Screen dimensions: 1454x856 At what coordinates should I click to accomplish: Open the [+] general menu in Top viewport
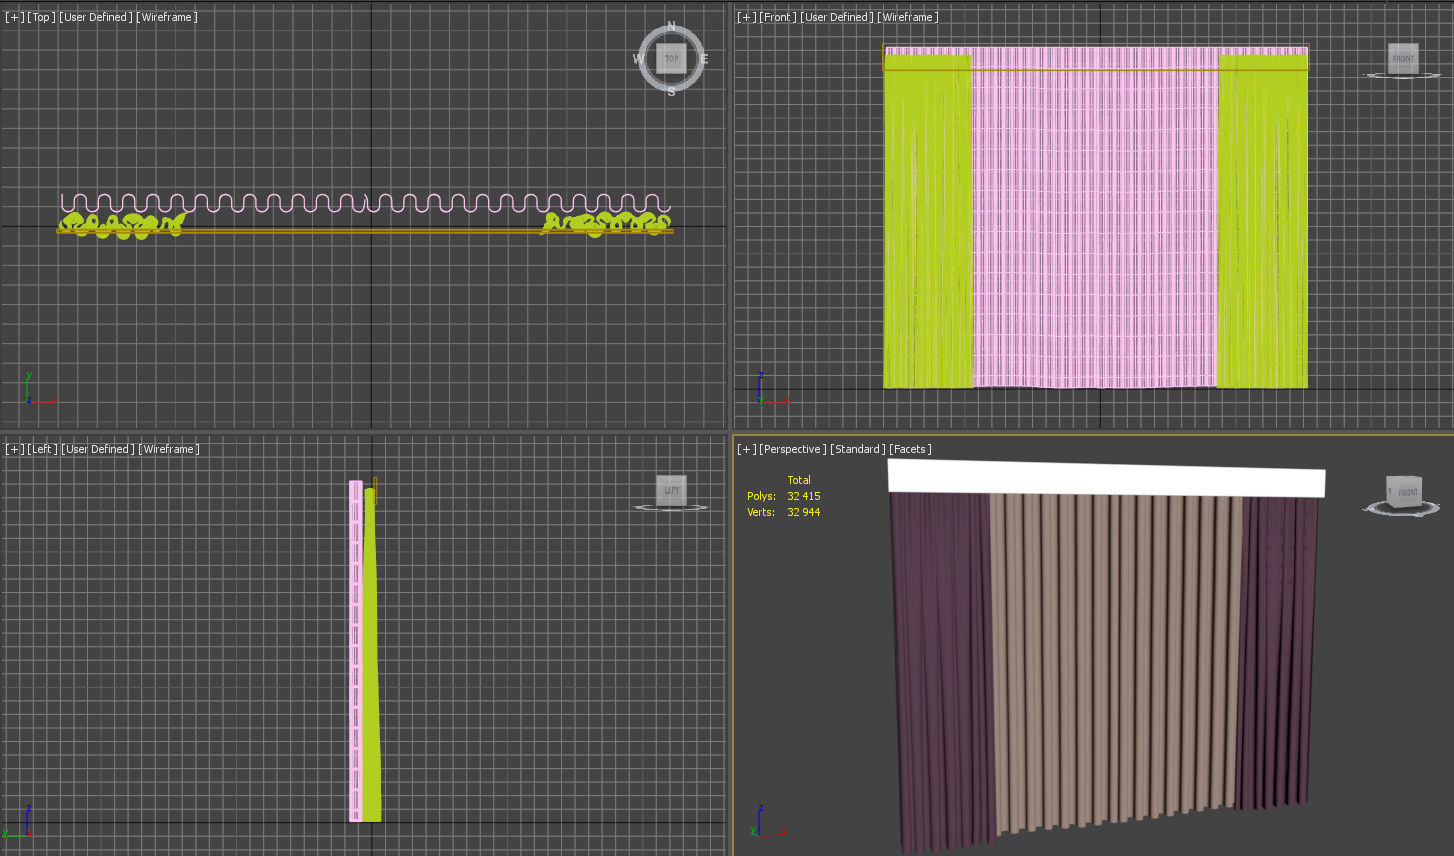point(14,17)
